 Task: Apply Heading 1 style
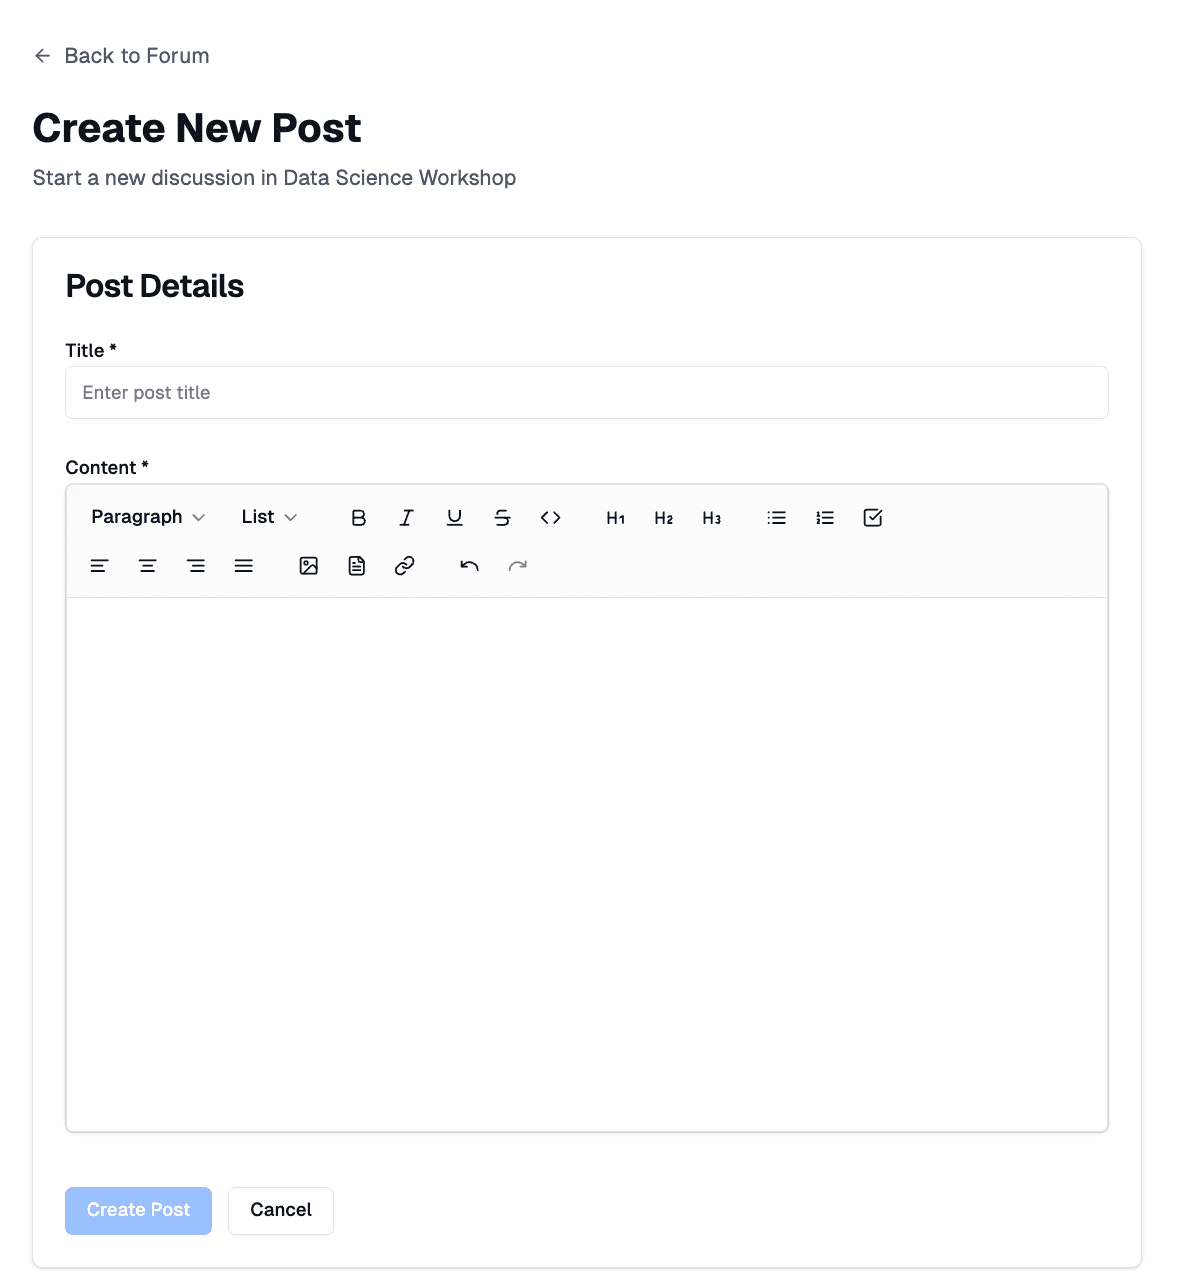(615, 517)
